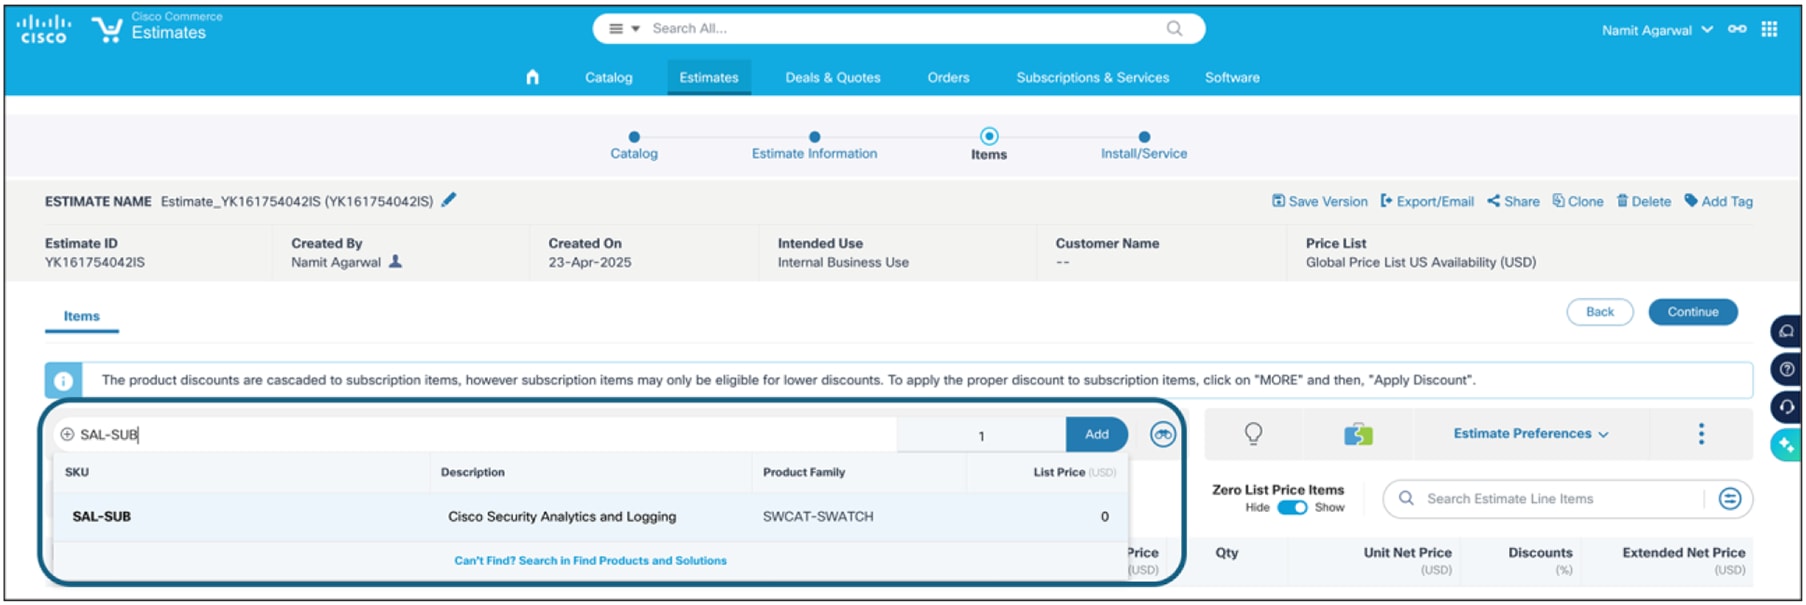Click Save Version
Screen dimensions: 1806x605
[x=1319, y=201]
